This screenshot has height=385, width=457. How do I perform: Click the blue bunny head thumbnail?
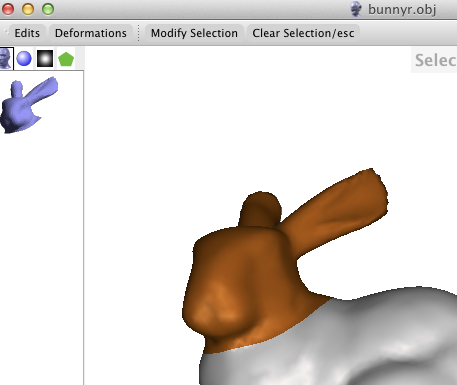pyautogui.click(x=29, y=105)
